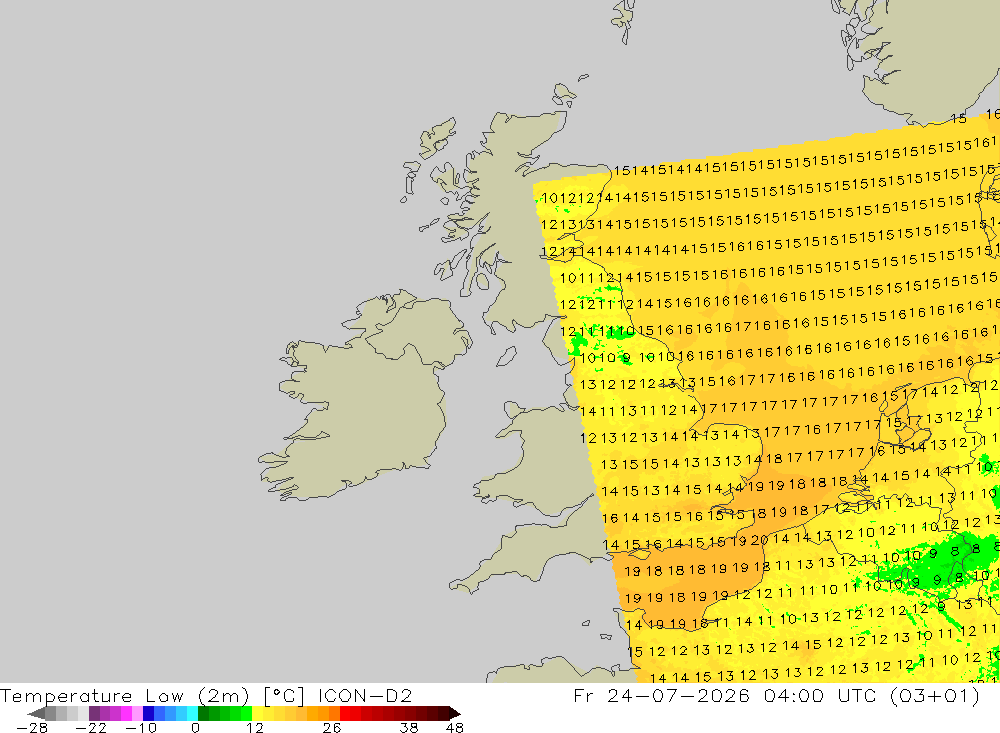Click the Isle of Man on the map

point(506,356)
